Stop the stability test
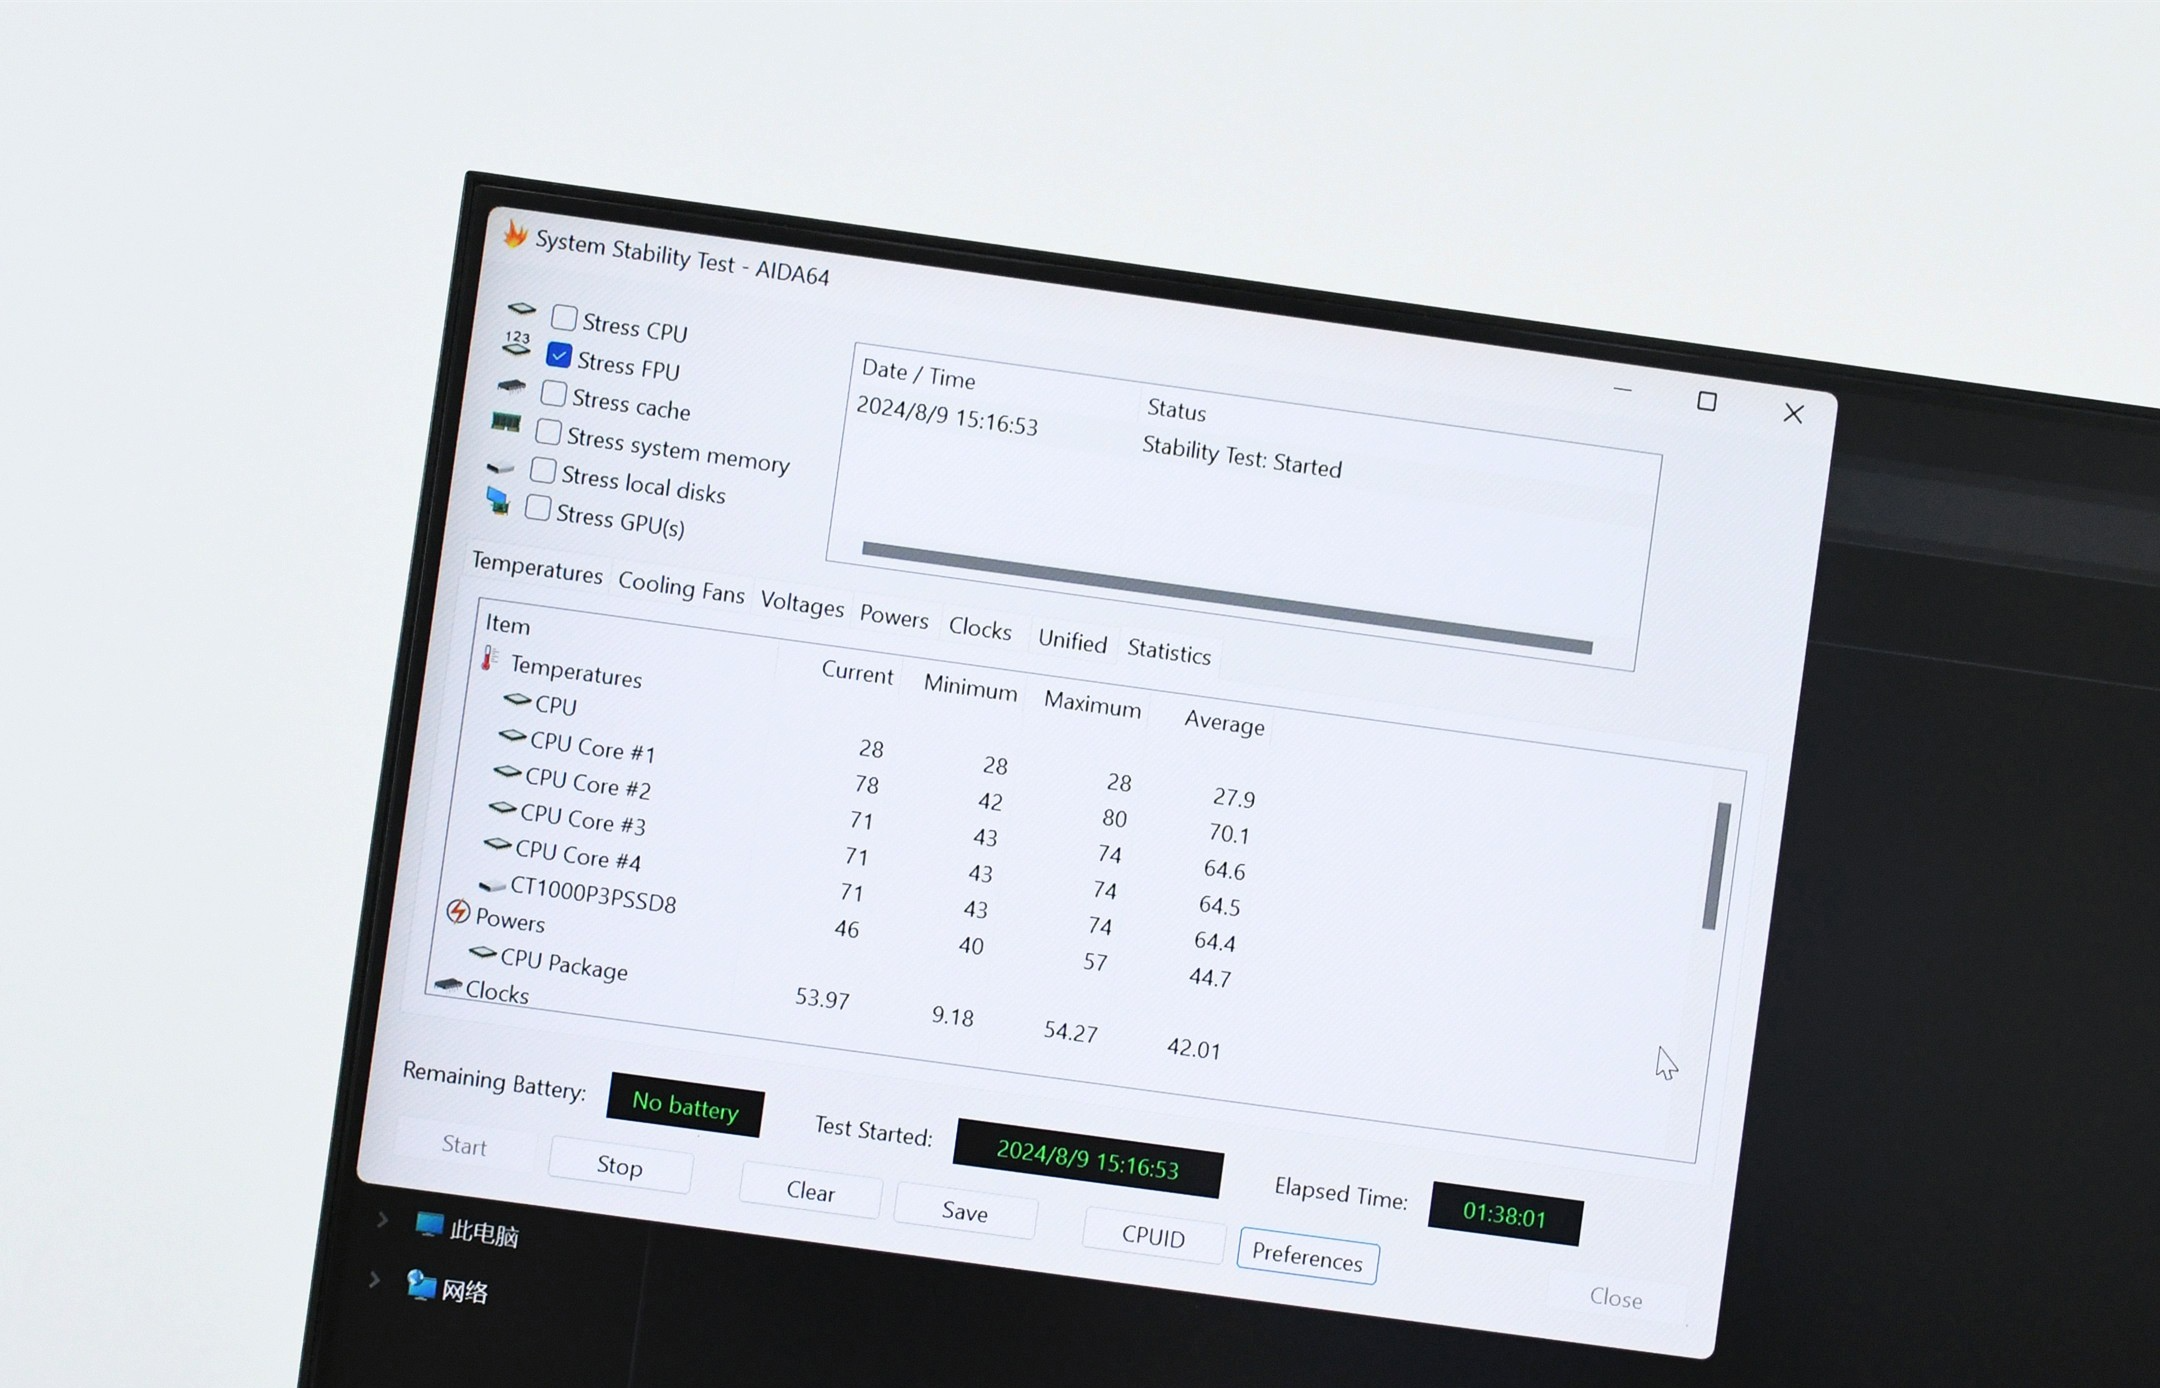This screenshot has width=2160, height=1388. point(620,1166)
